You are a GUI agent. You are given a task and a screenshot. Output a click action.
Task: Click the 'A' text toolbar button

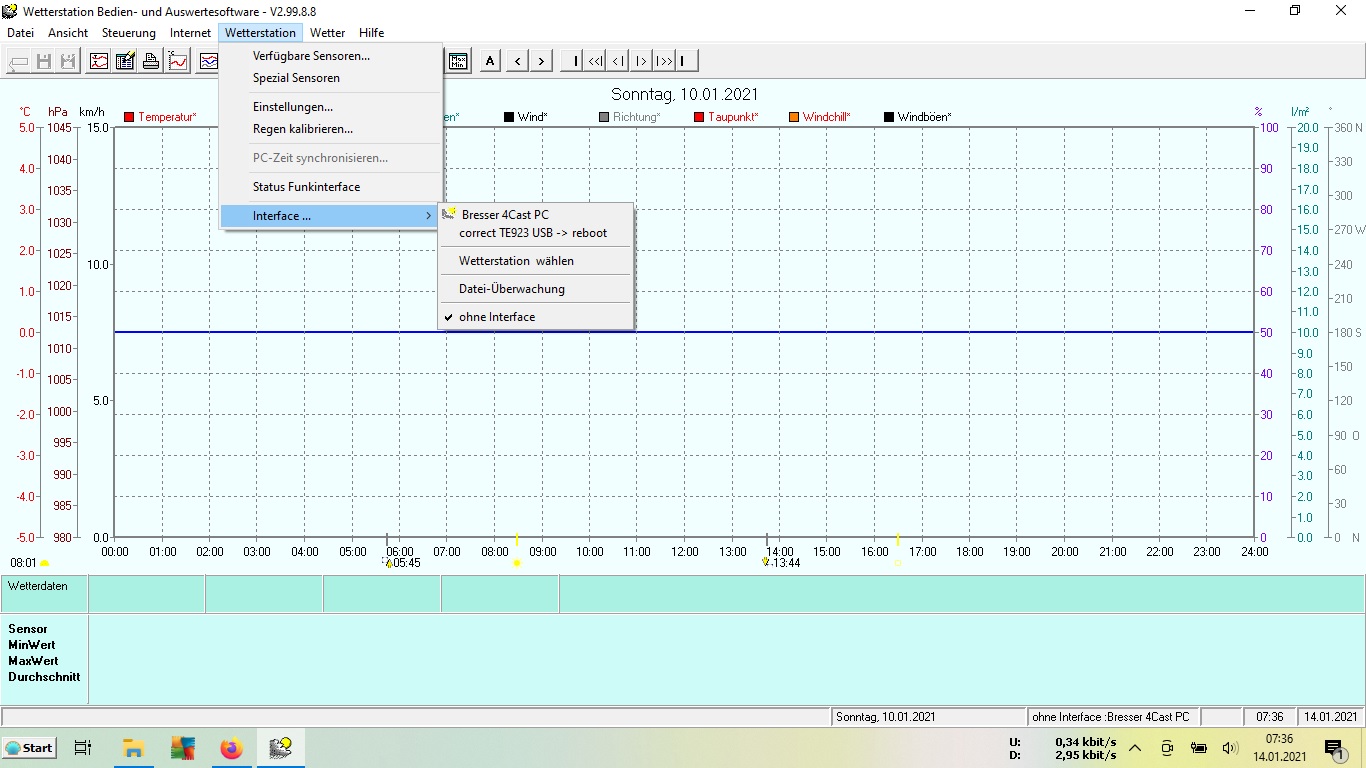[x=490, y=61]
